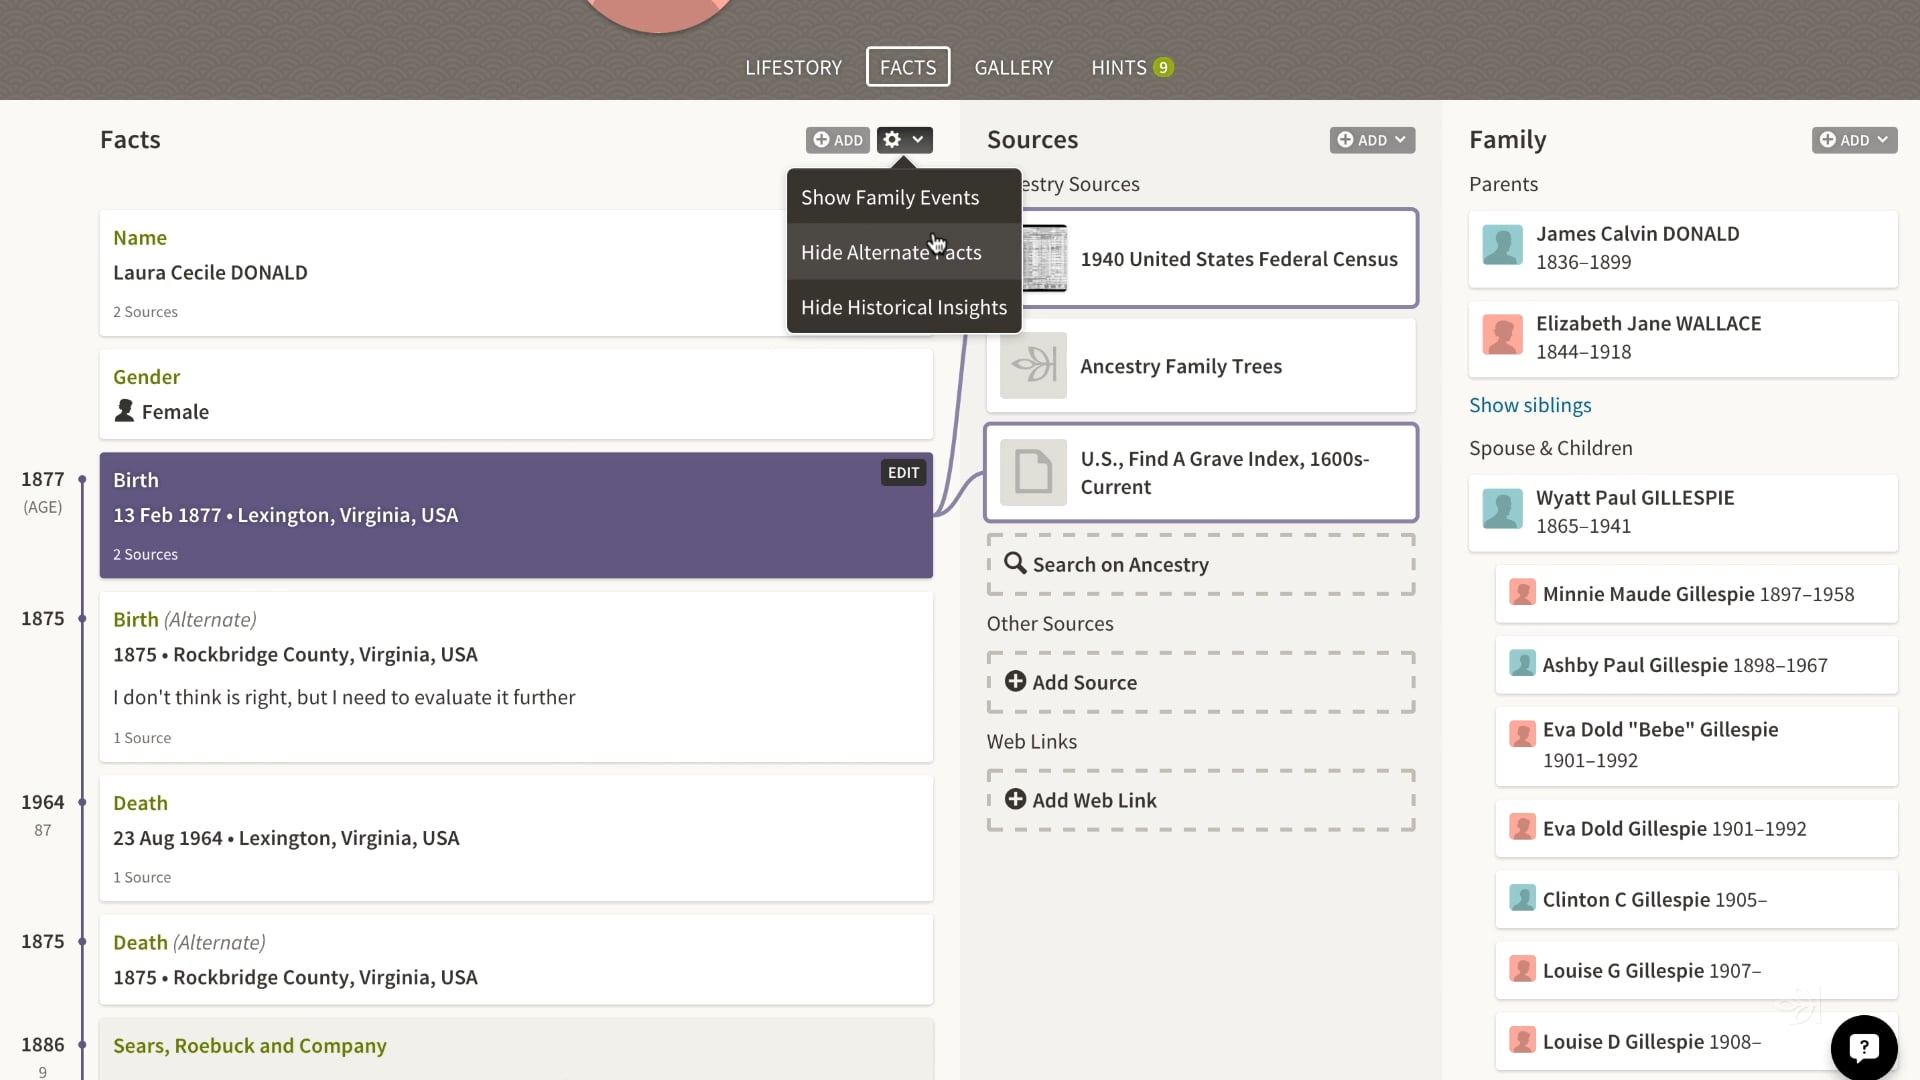Click the Add Web Link plus icon

click(x=1015, y=800)
